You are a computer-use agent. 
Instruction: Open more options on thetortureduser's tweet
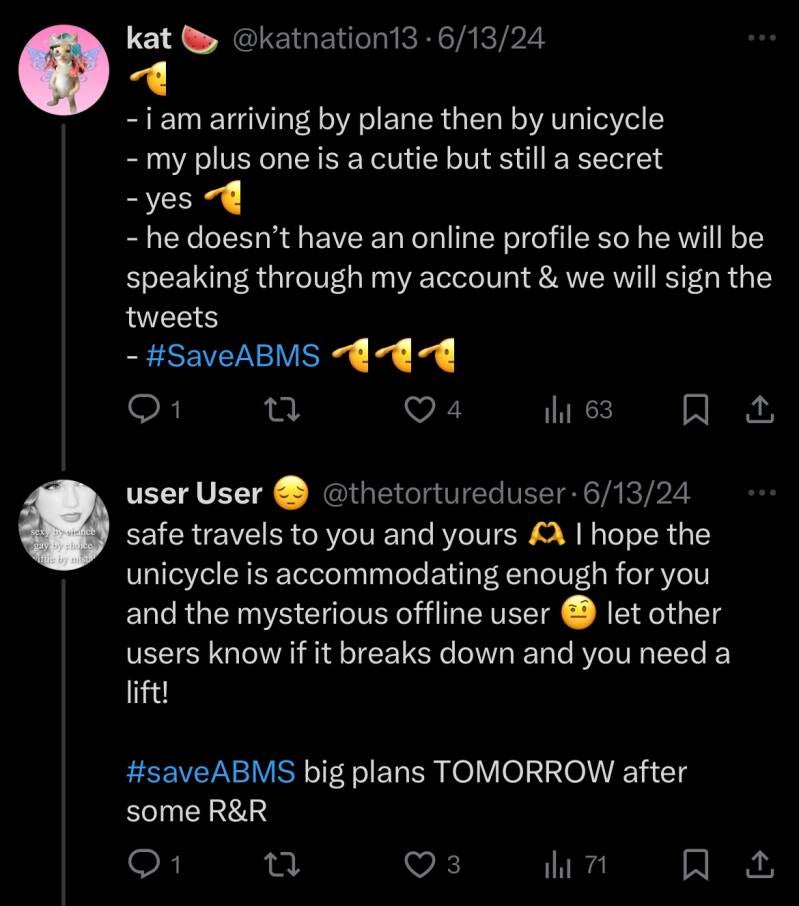761,493
